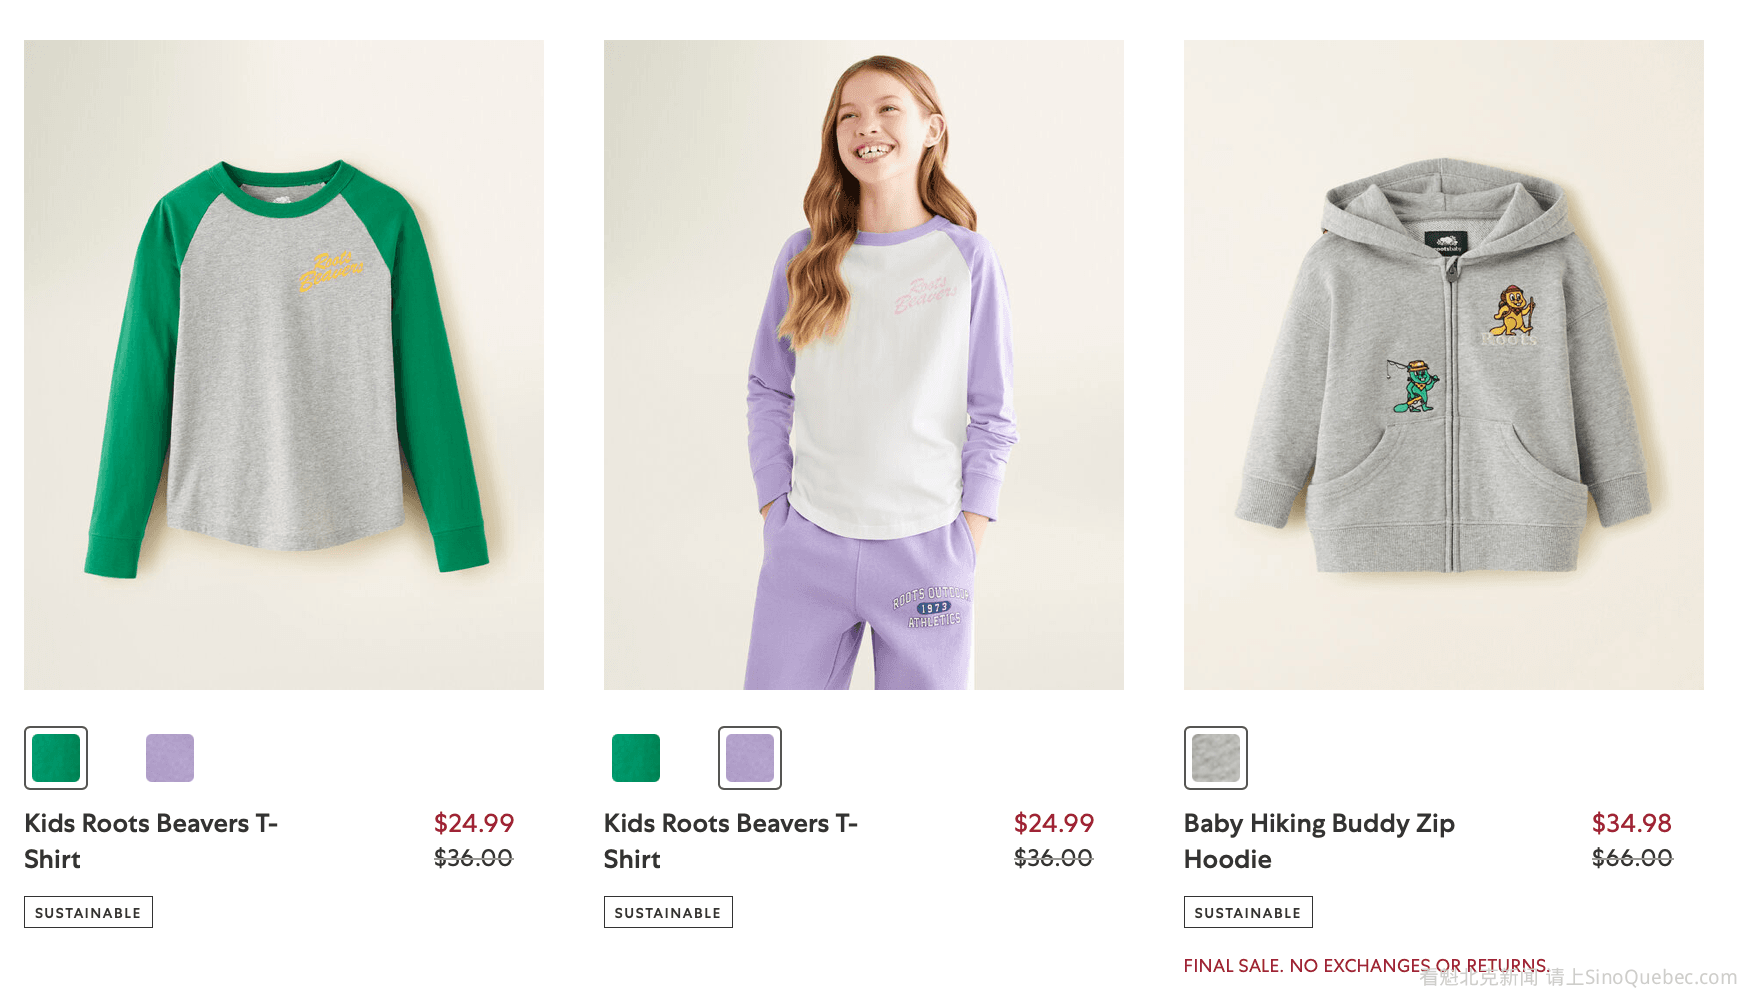Click the Sustainable badge under the hoodie
The image size is (1744, 994).
pos(1248,912)
